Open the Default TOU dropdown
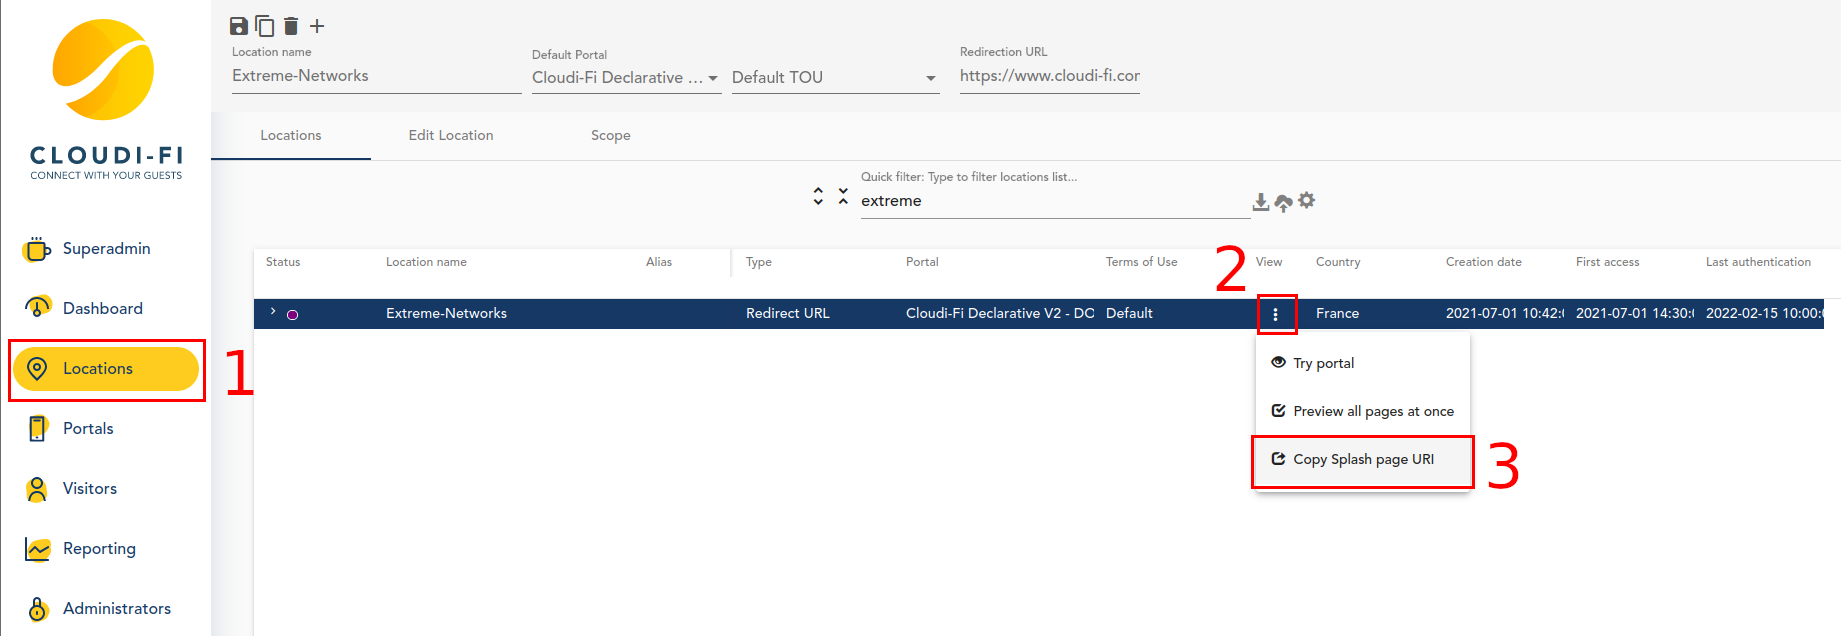 pyautogui.click(x=835, y=77)
